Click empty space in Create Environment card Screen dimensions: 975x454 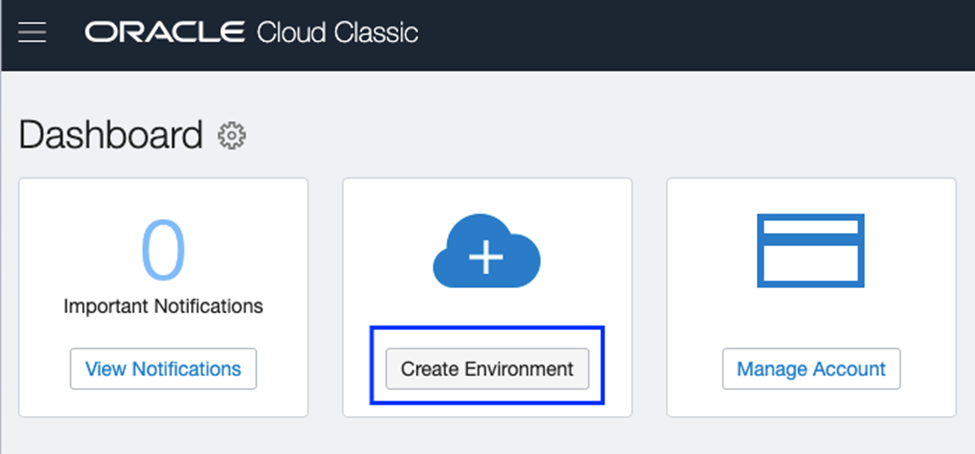386,249
